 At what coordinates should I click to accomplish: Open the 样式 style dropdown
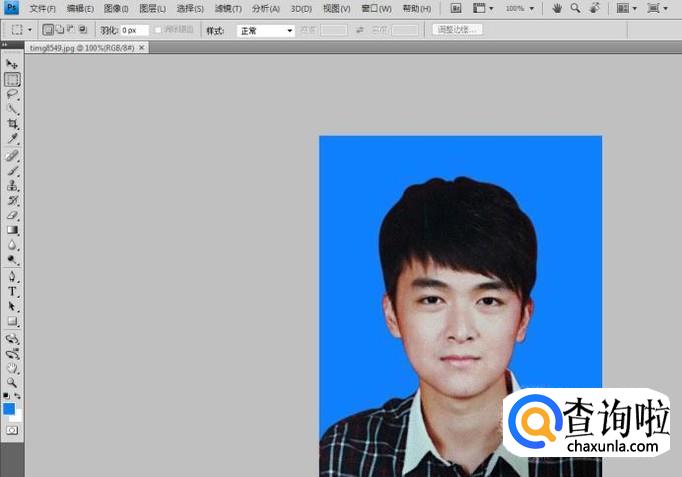[265, 31]
